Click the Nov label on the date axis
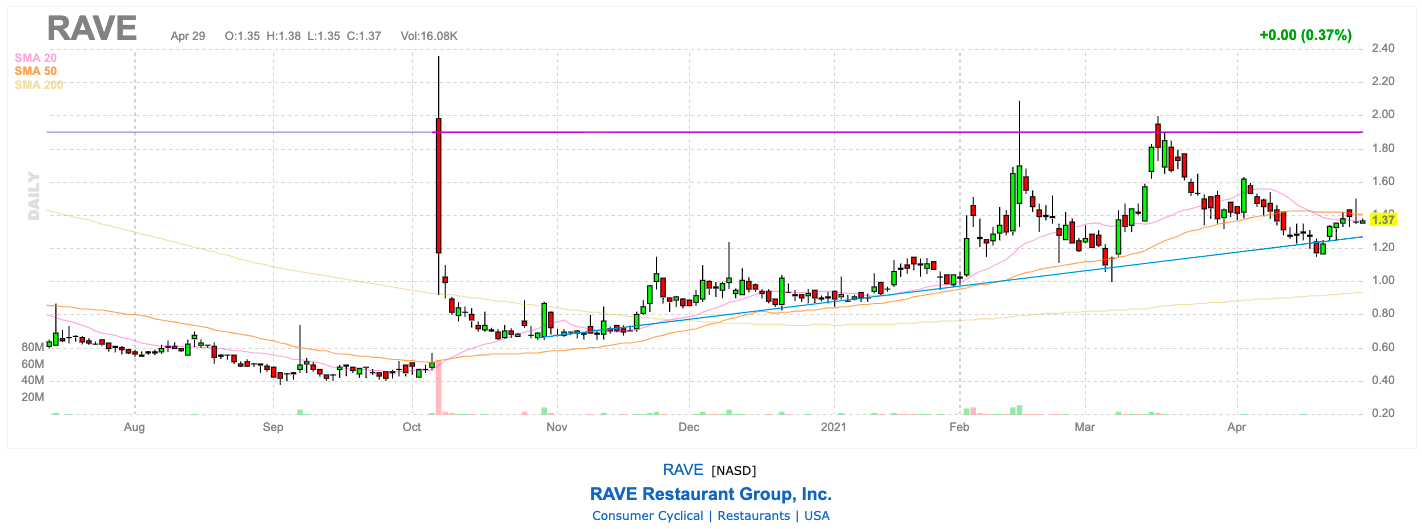This screenshot has height=529, width=1422. (557, 428)
